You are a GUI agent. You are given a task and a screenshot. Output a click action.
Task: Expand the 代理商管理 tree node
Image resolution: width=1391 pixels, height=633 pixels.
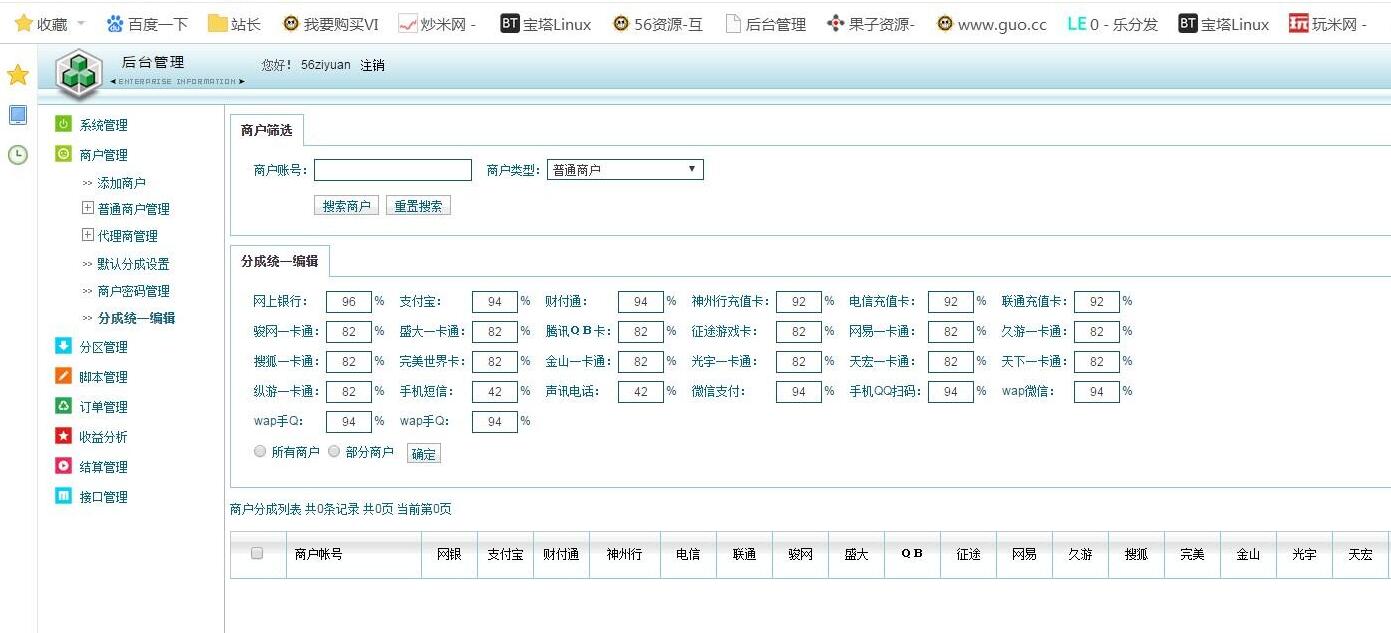[88, 235]
